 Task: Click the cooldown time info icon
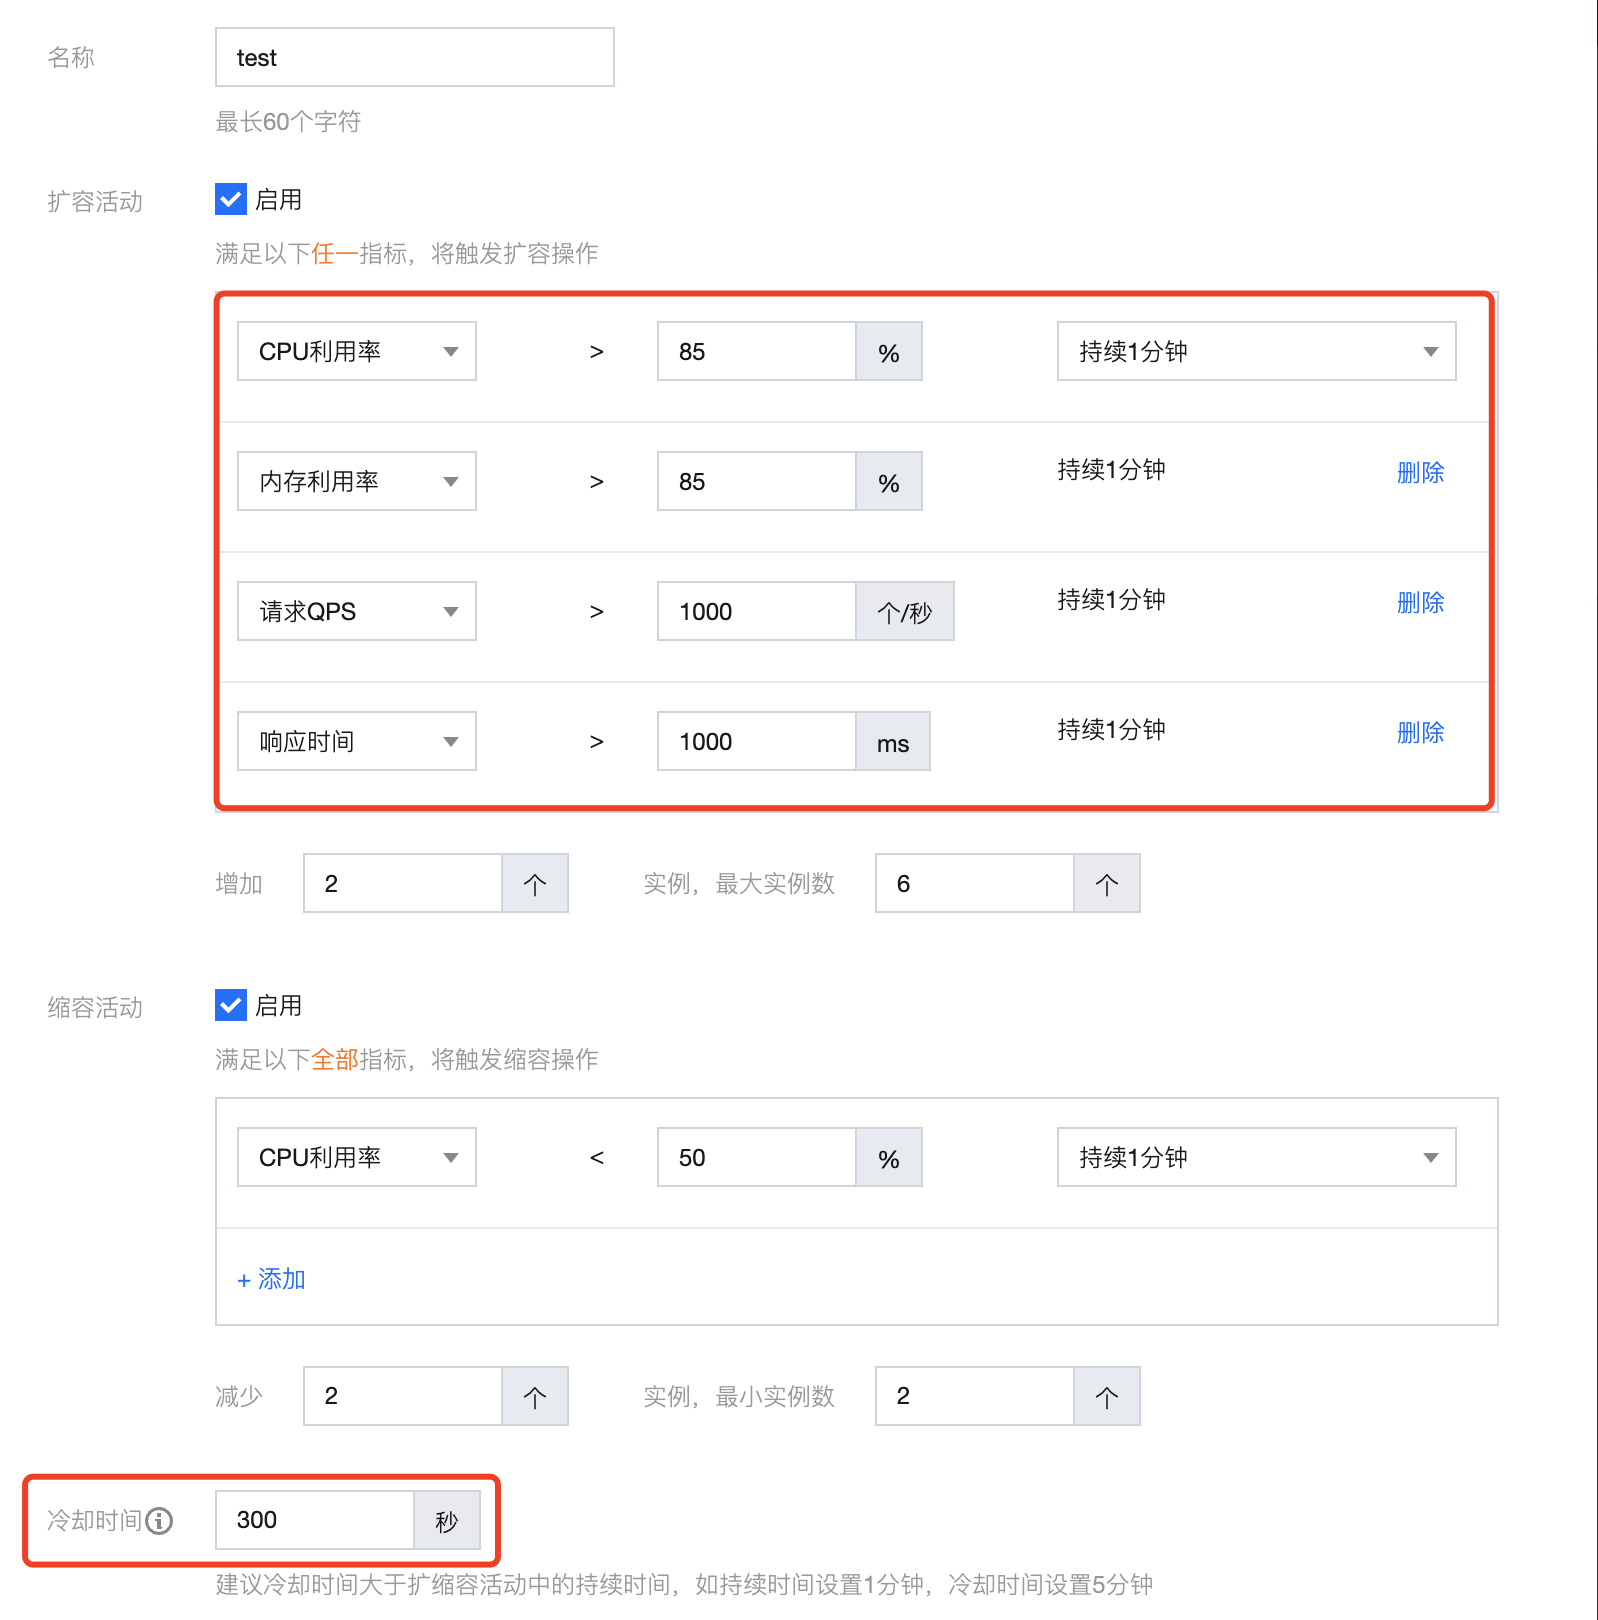(x=159, y=1521)
